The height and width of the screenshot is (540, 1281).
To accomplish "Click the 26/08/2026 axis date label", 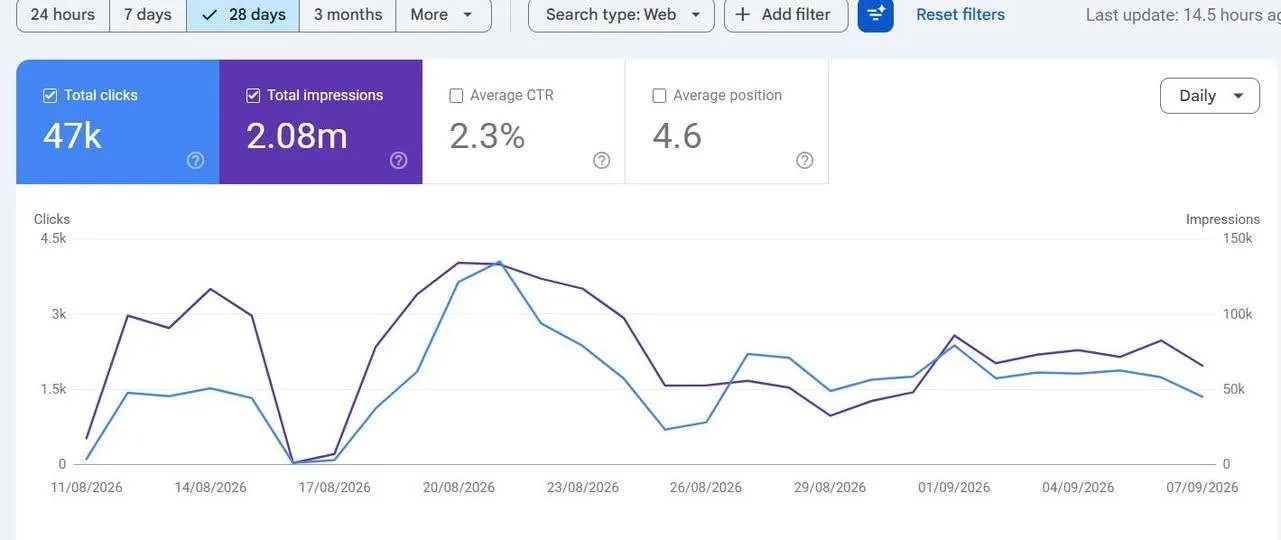I will [706, 488].
